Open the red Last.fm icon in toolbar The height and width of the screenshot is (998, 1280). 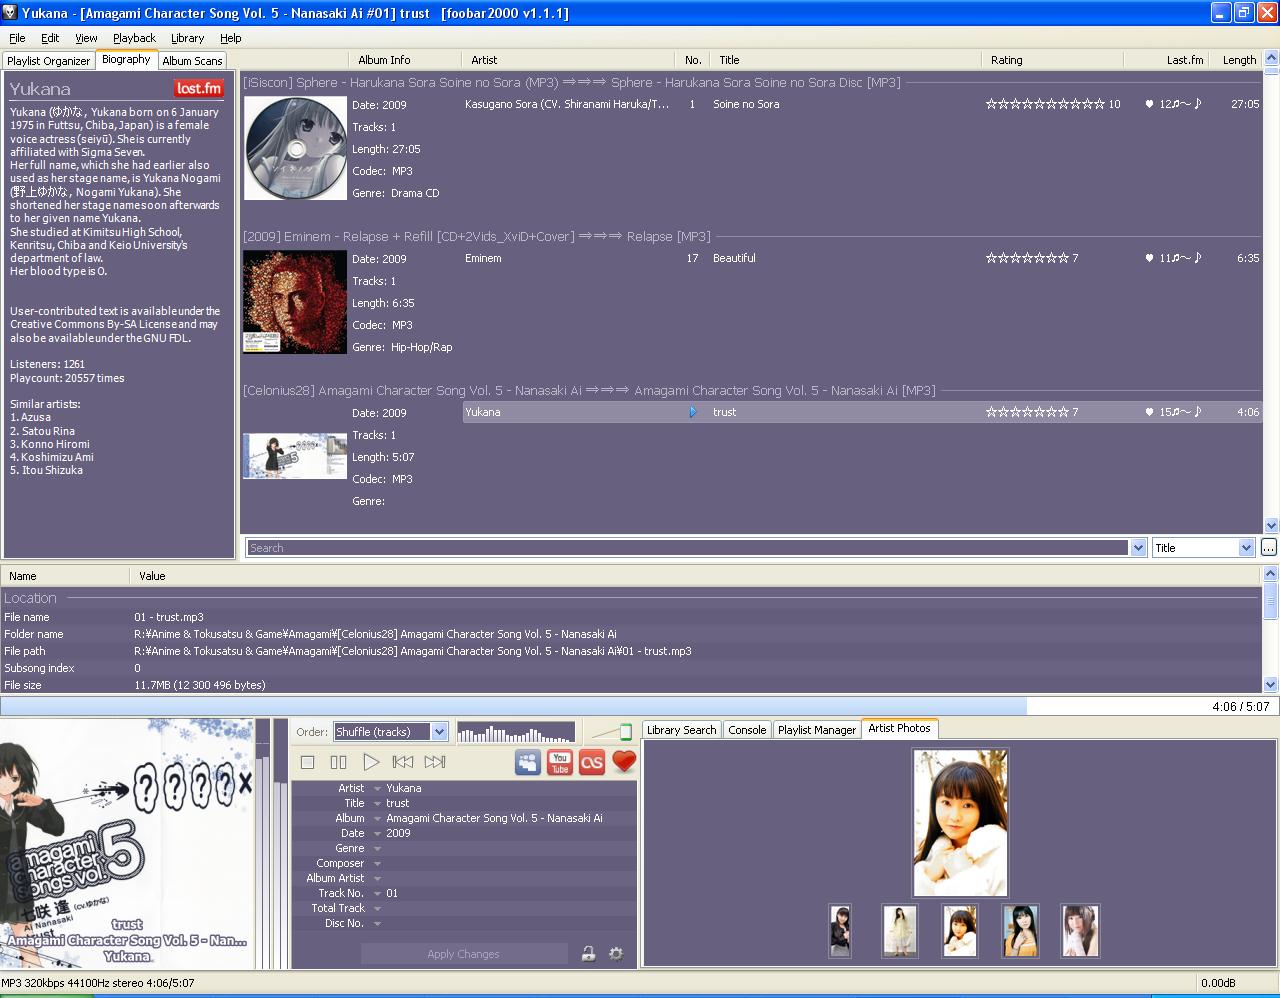pyautogui.click(x=592, y=762)
